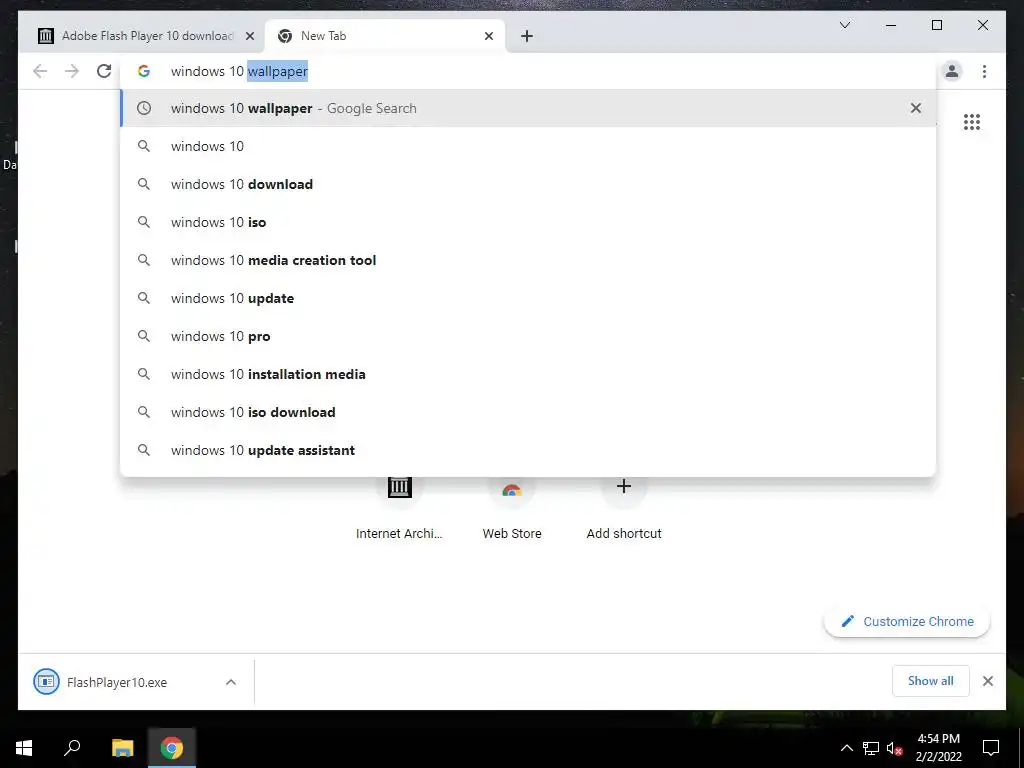The width and height of the screenshot is (1024, 768).
Task: Open Windows taskbar search
Action: (72, 748)
